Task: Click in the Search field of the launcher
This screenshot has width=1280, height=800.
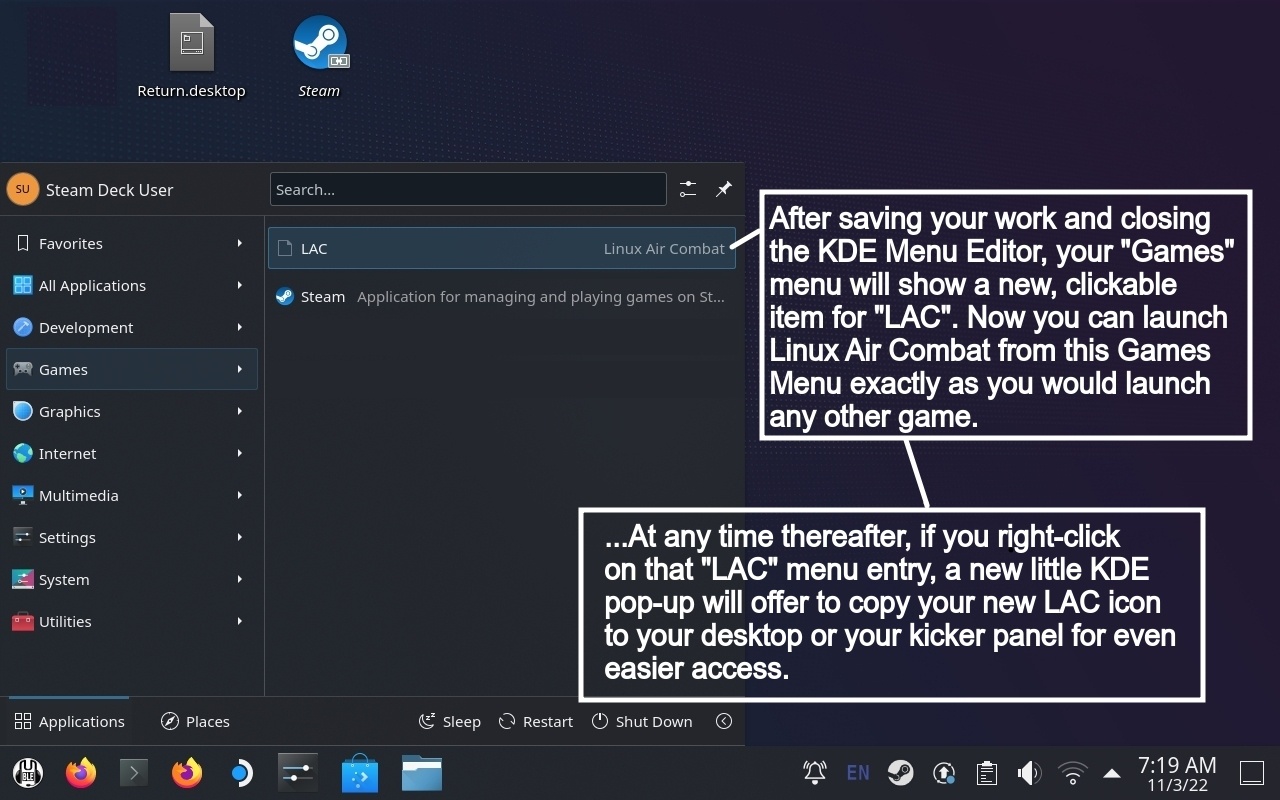Action: [x=468, y=189]
